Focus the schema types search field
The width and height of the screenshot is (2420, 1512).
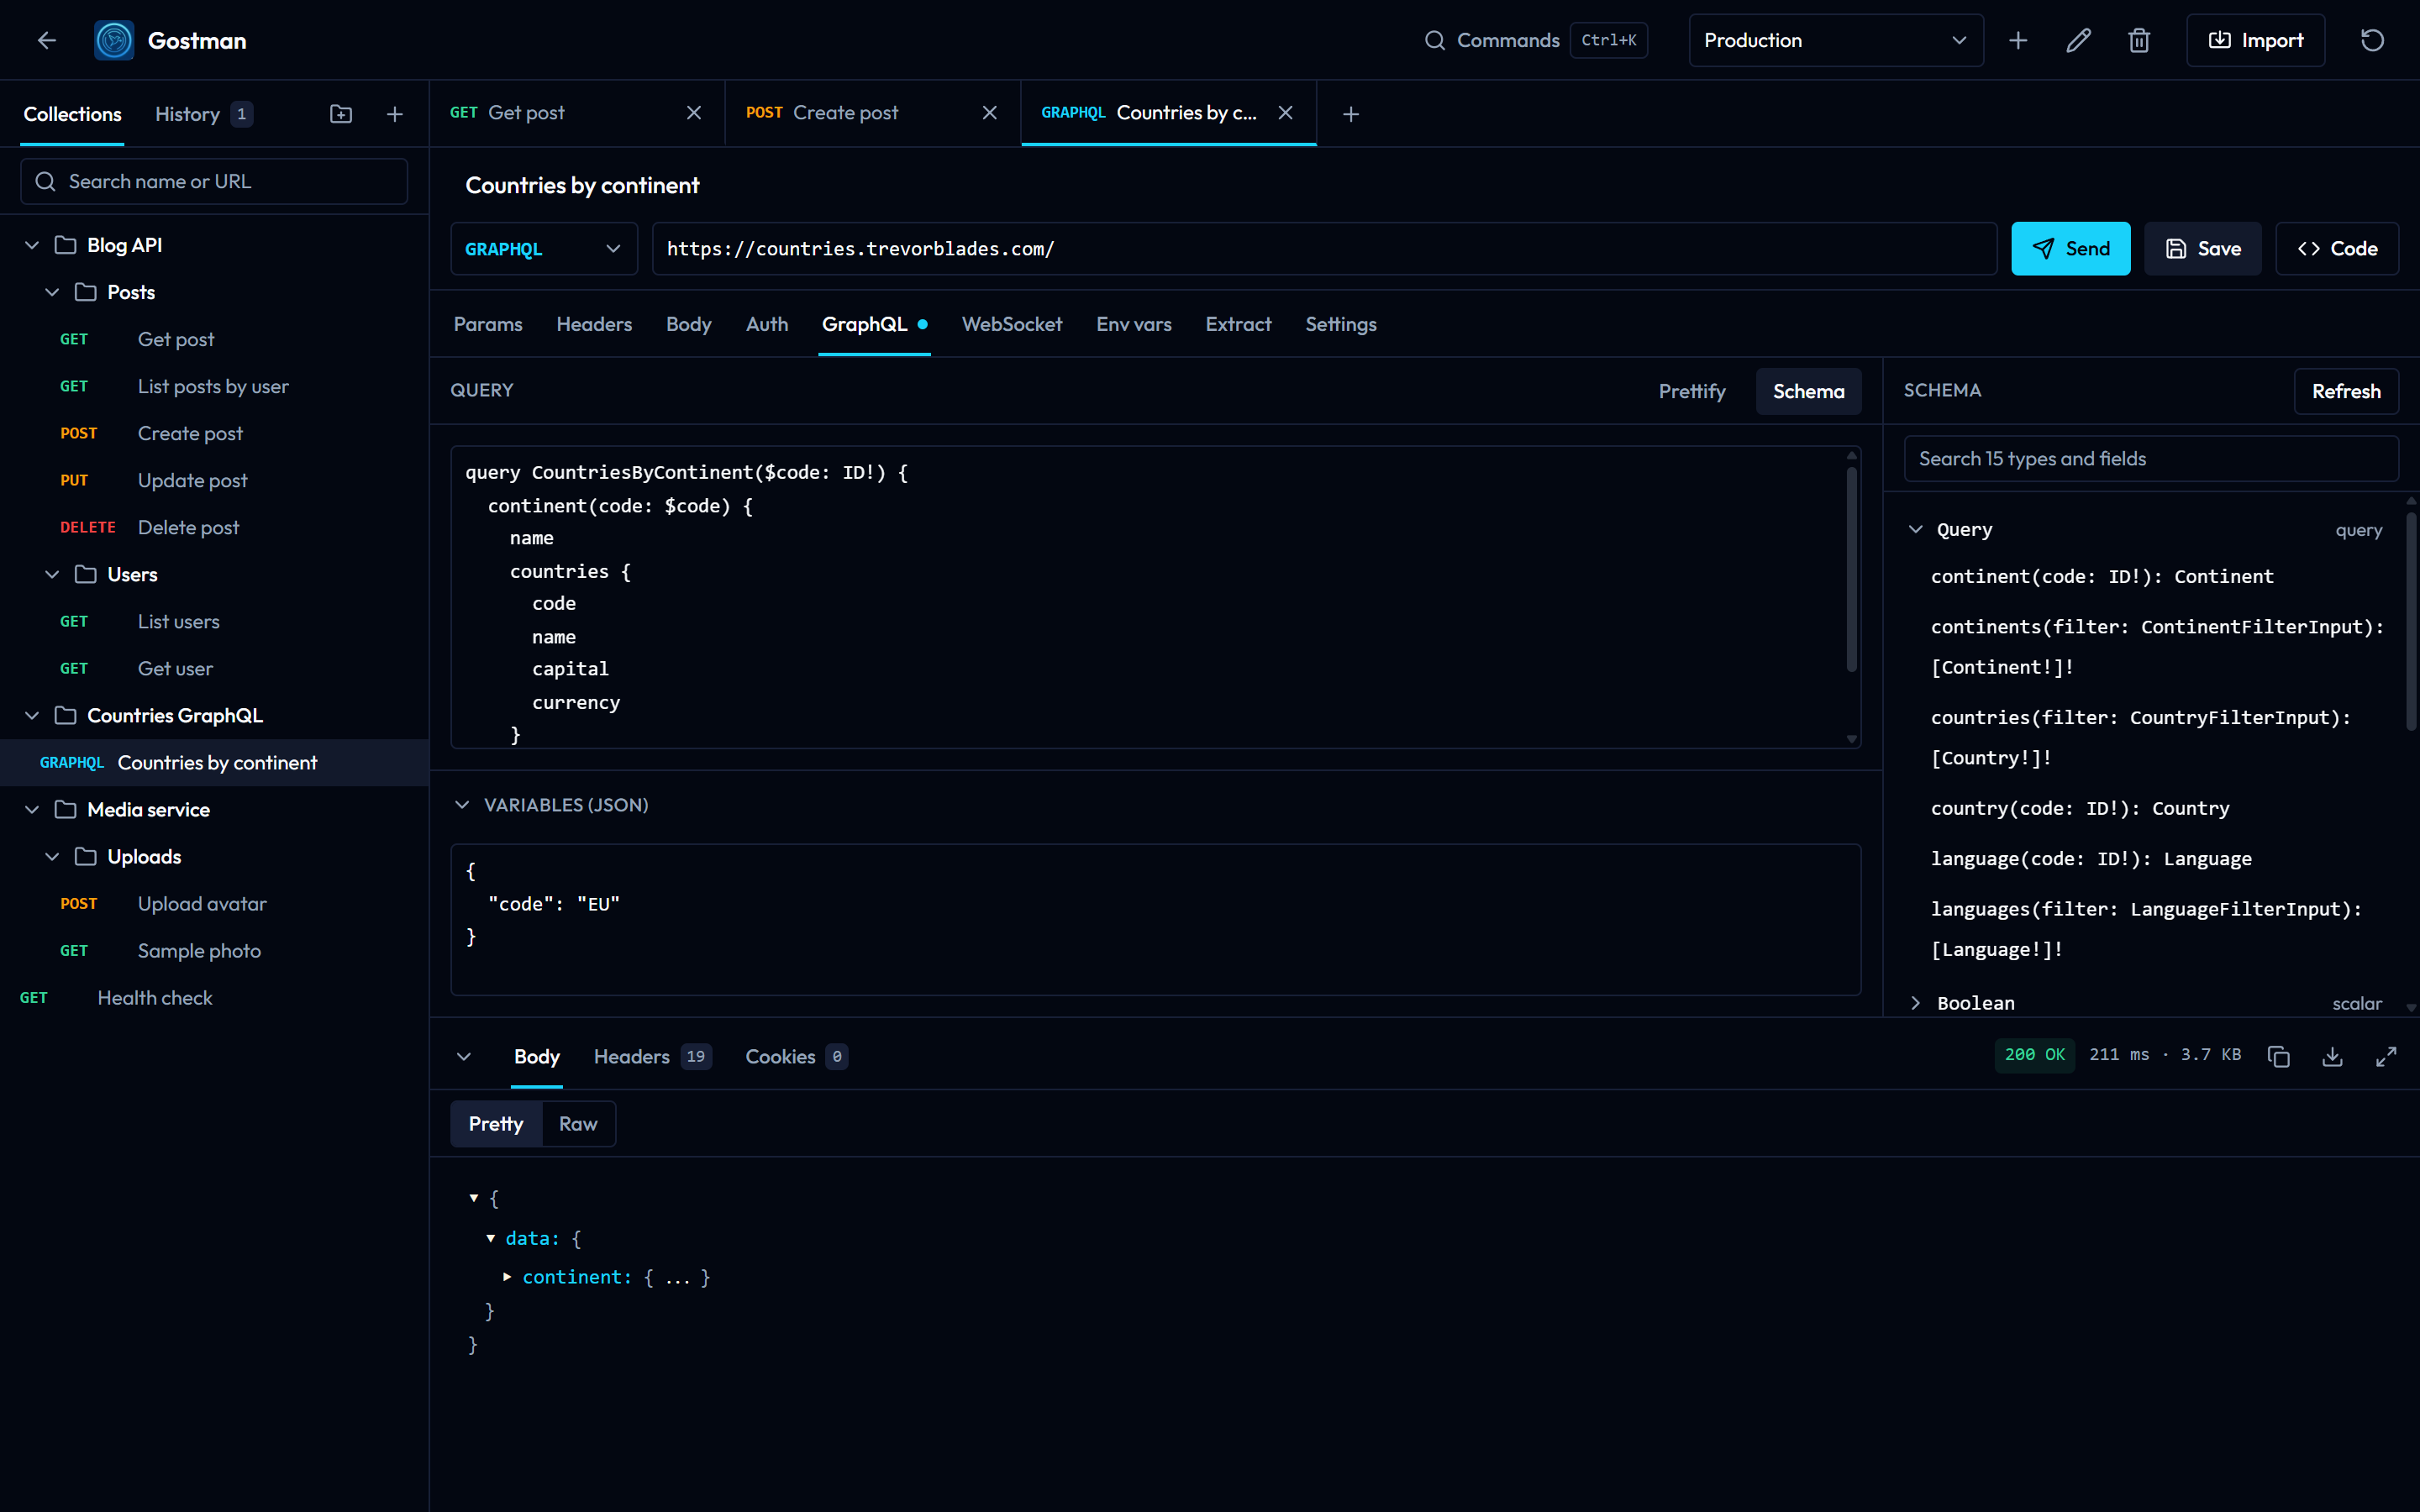click(2151, 458)
